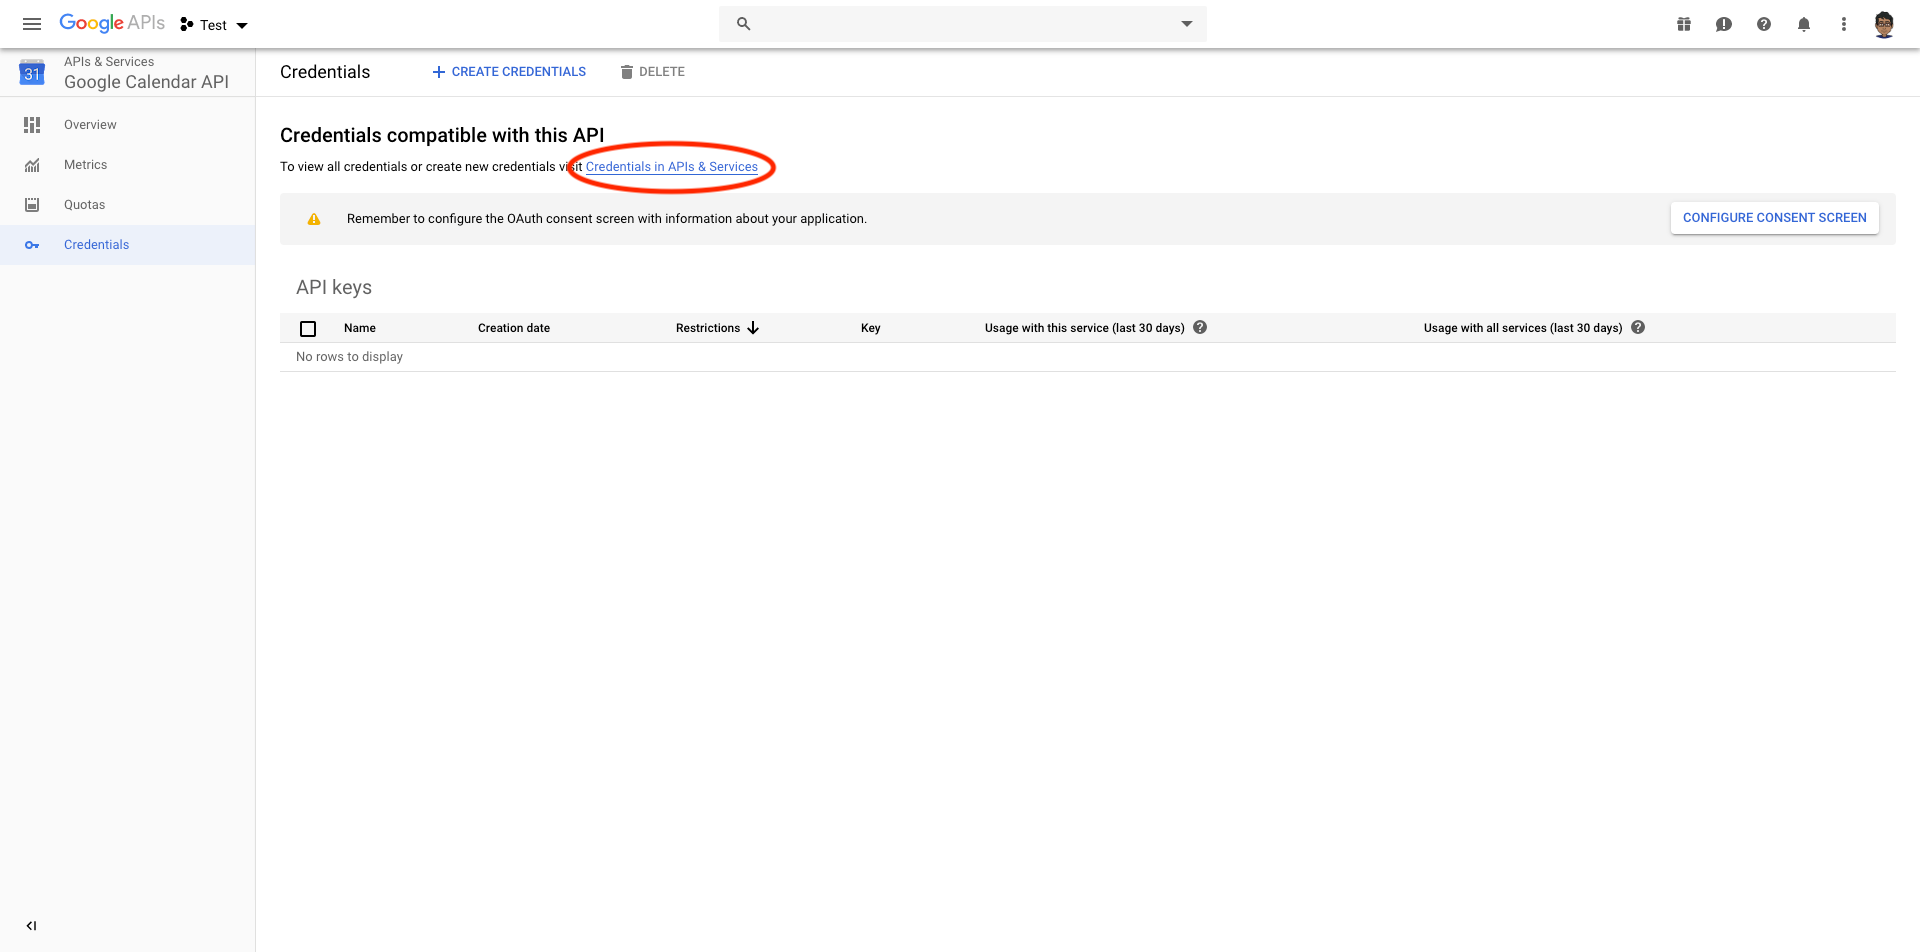Follow the Credentials in APIs & Services link
Viewport: 1920px width, 952px height.
pyautogui.click(x=671, y=167)
